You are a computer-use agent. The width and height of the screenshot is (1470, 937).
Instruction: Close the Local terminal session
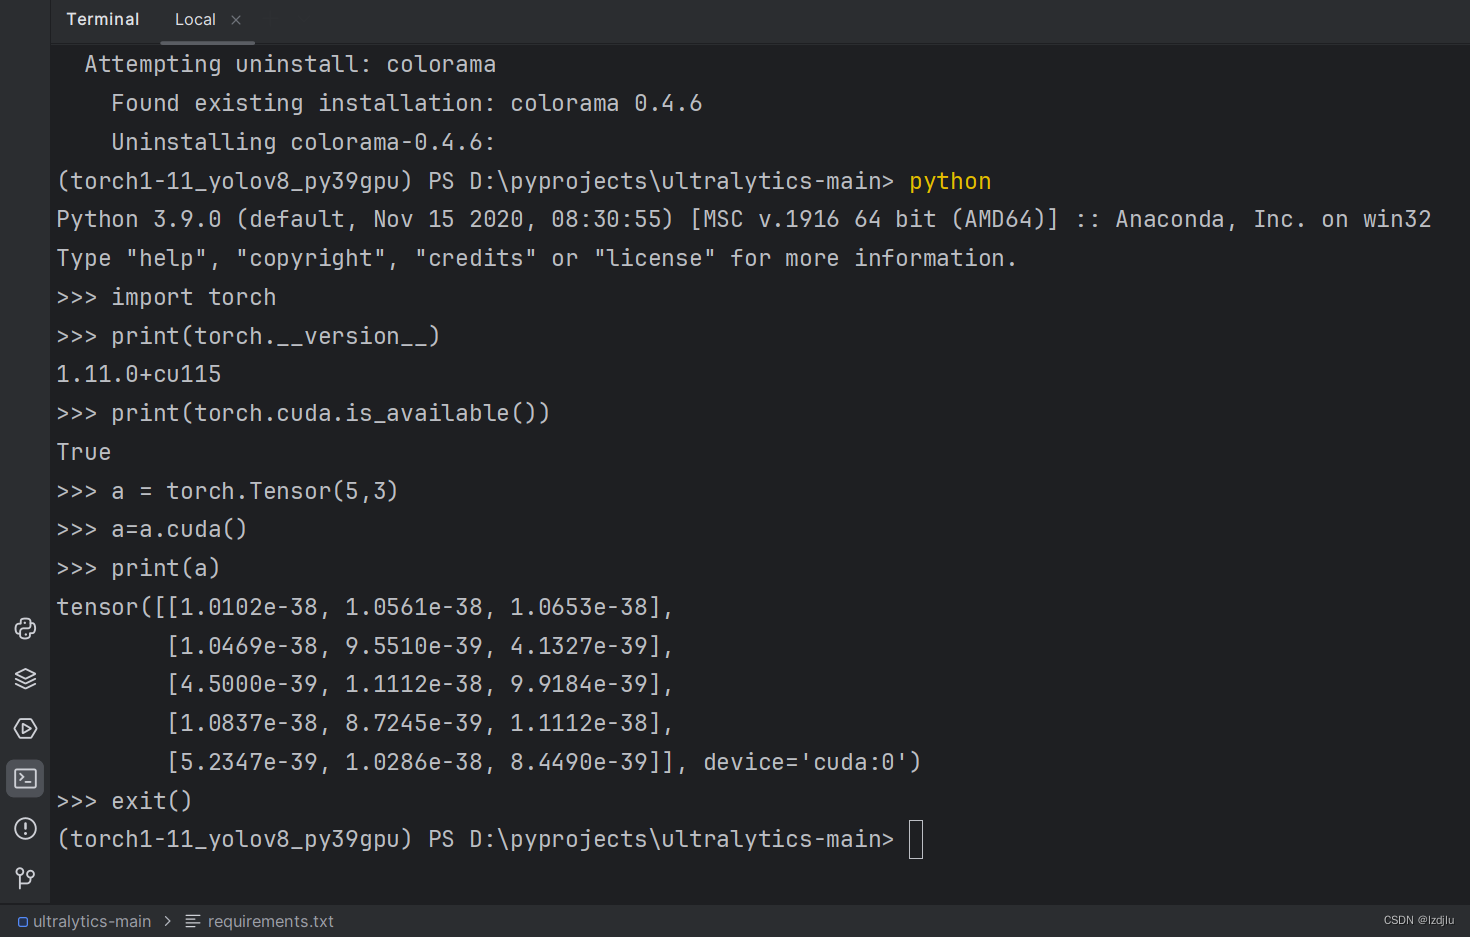pos(236,19)
